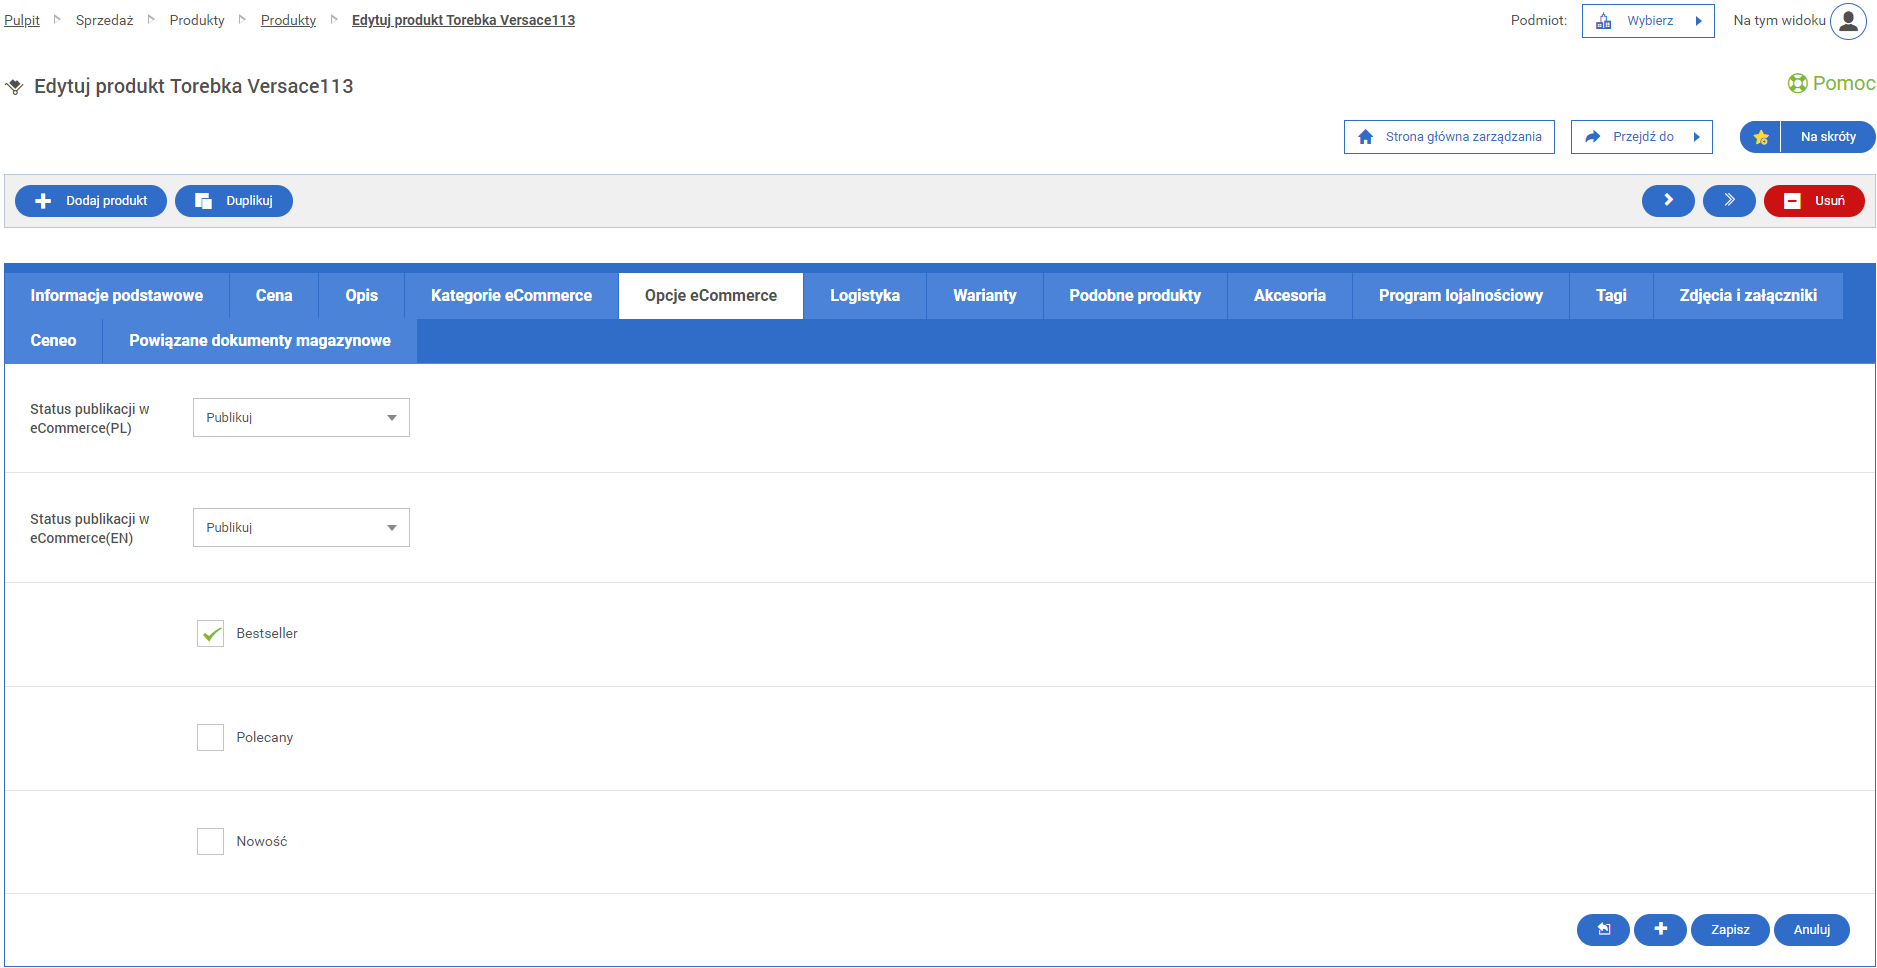
Task: Open the eCommerce(EN) publication status dropdown
Action: pyautogui.click(x=301, y=528)
